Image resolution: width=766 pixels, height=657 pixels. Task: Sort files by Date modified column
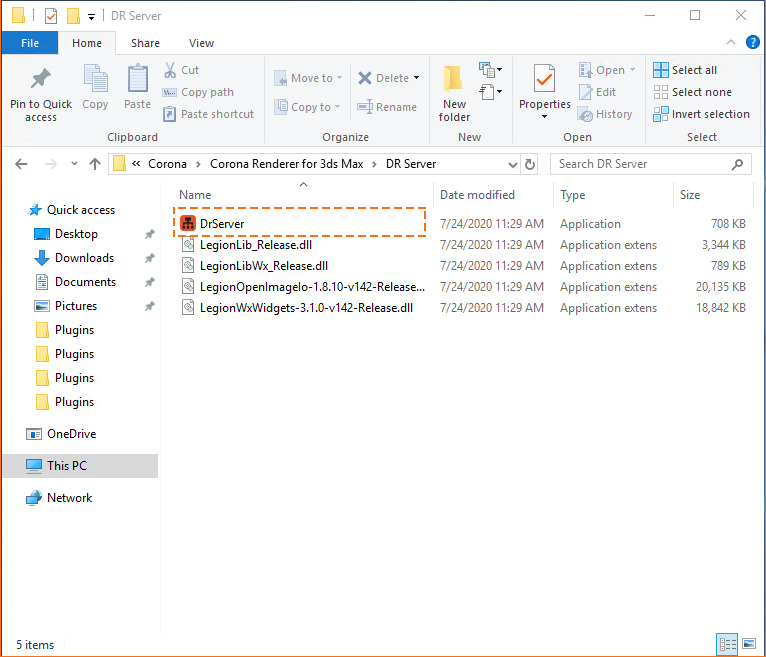pos(478,195)
